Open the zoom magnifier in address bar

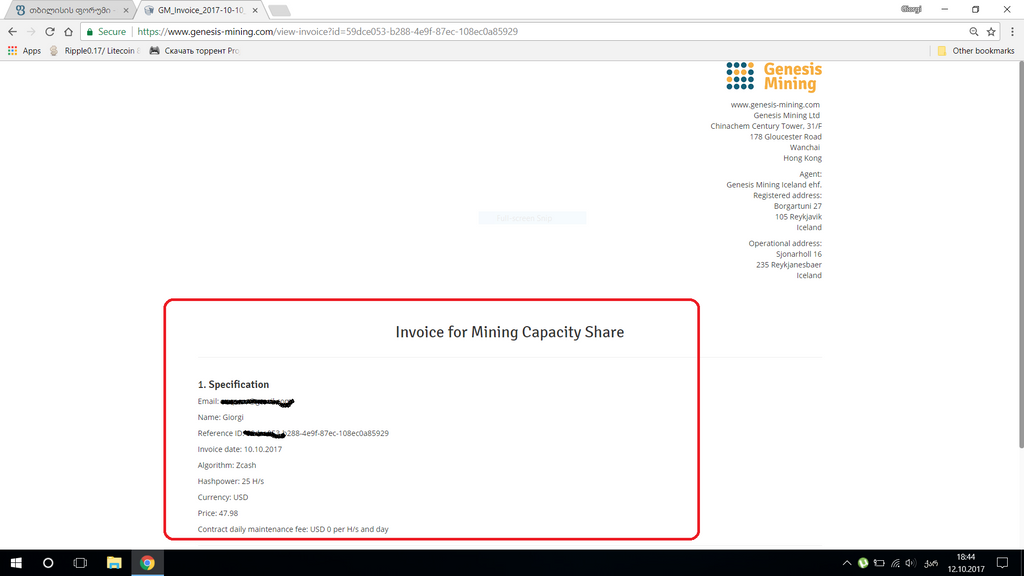974,31
